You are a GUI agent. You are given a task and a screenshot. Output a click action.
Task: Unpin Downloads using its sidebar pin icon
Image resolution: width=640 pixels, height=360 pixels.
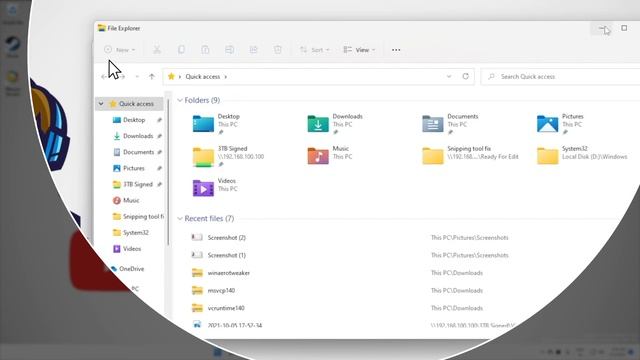160,136
